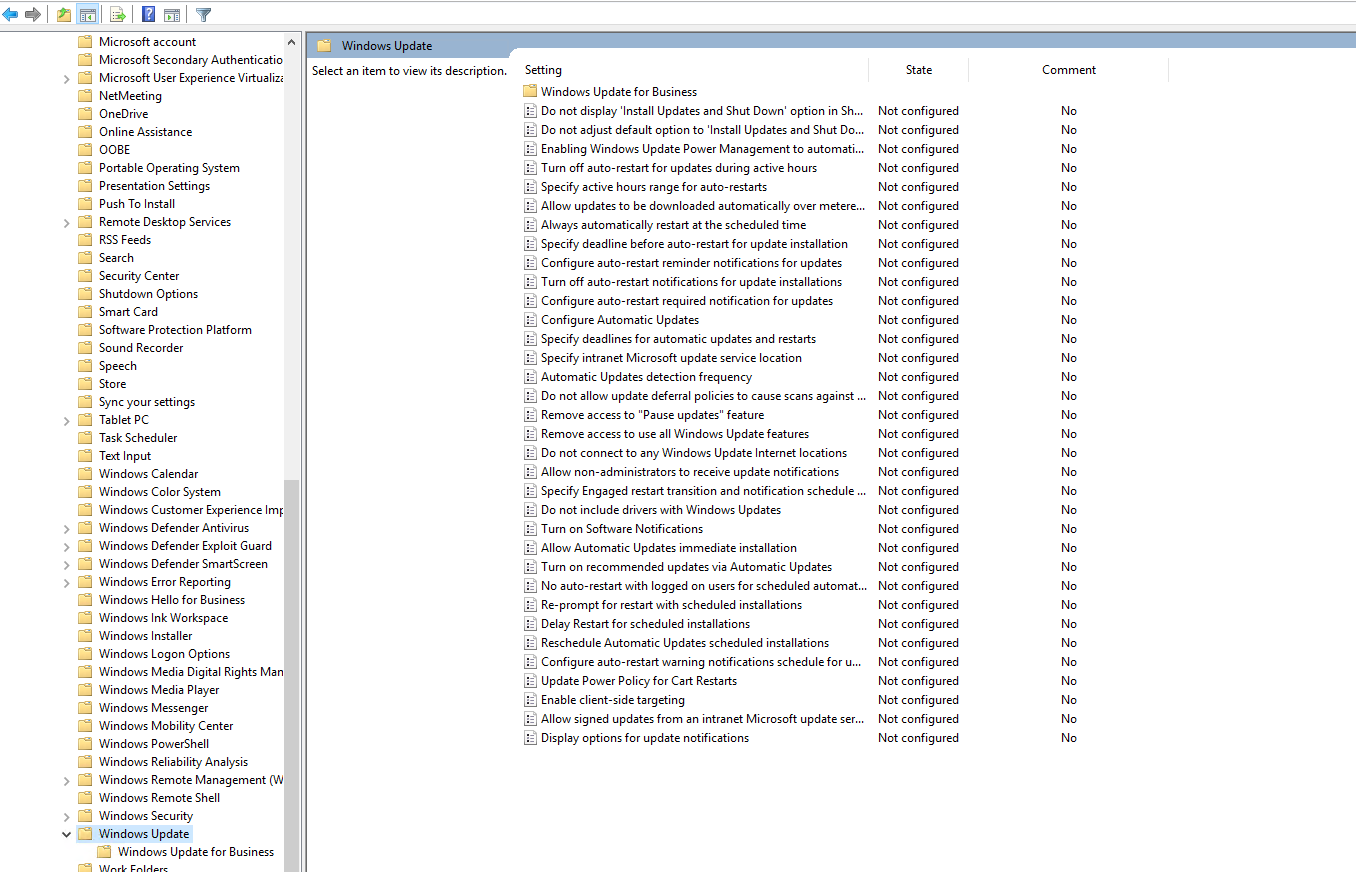The height and width of the screenshot is (872, 1356).
Task: Go up one level with folder icon
Action: (x=64, y=14)
